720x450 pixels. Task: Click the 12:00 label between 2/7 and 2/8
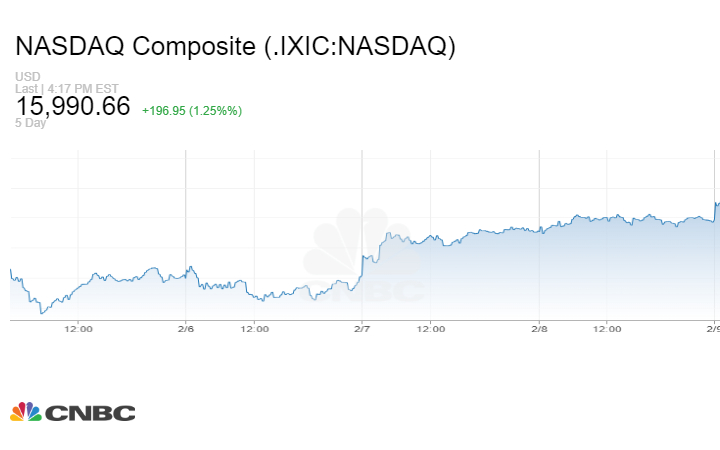pyautogui.click(x=431, y=328)
